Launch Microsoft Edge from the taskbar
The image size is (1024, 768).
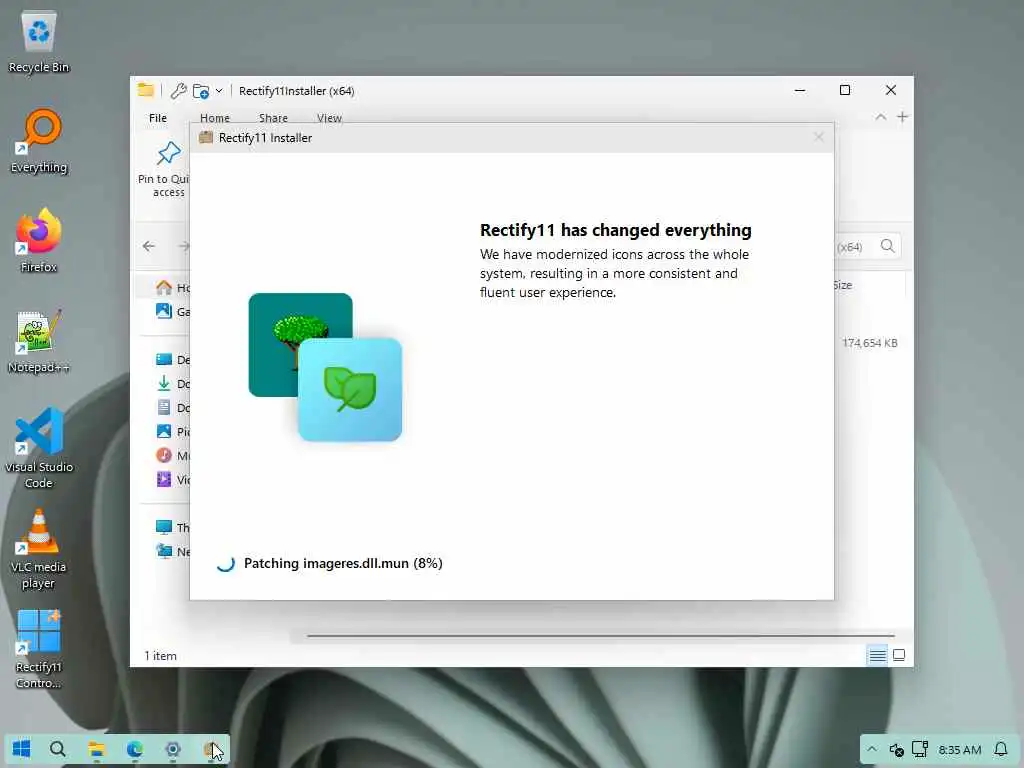click(135, 748)
